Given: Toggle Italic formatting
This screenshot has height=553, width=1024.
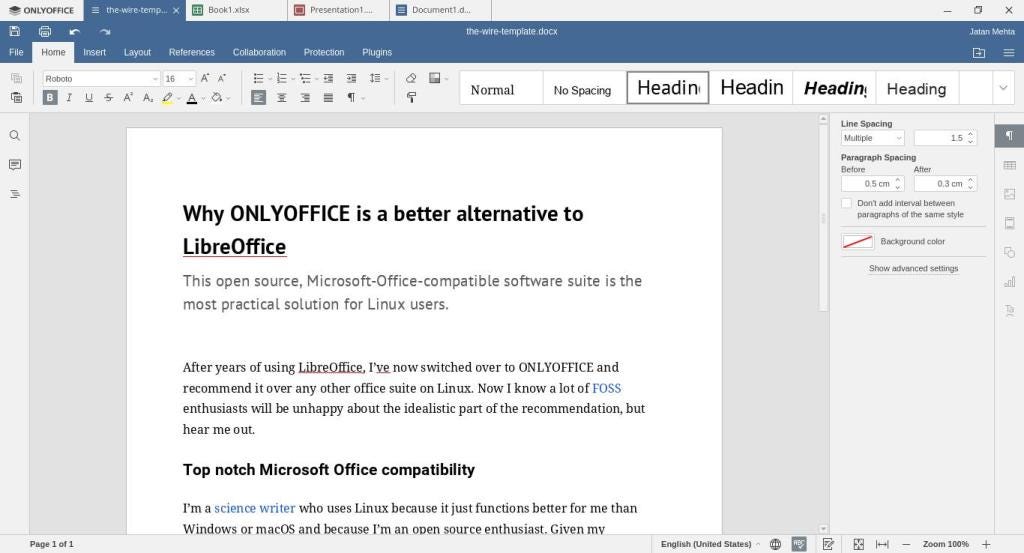Looking at the screenshot, I should point(69,98).
